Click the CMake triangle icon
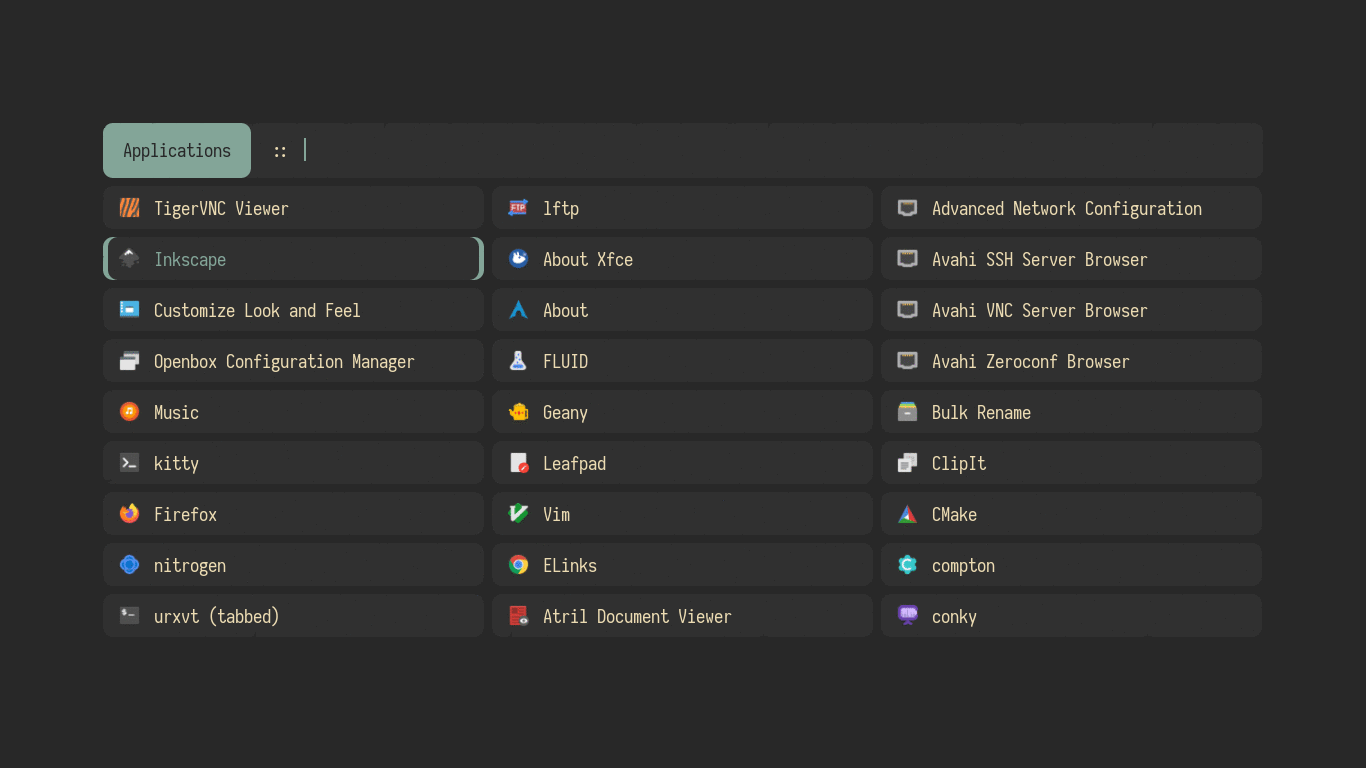Image resolution: width=1366 pixels, height=768 pixels. 907,514
